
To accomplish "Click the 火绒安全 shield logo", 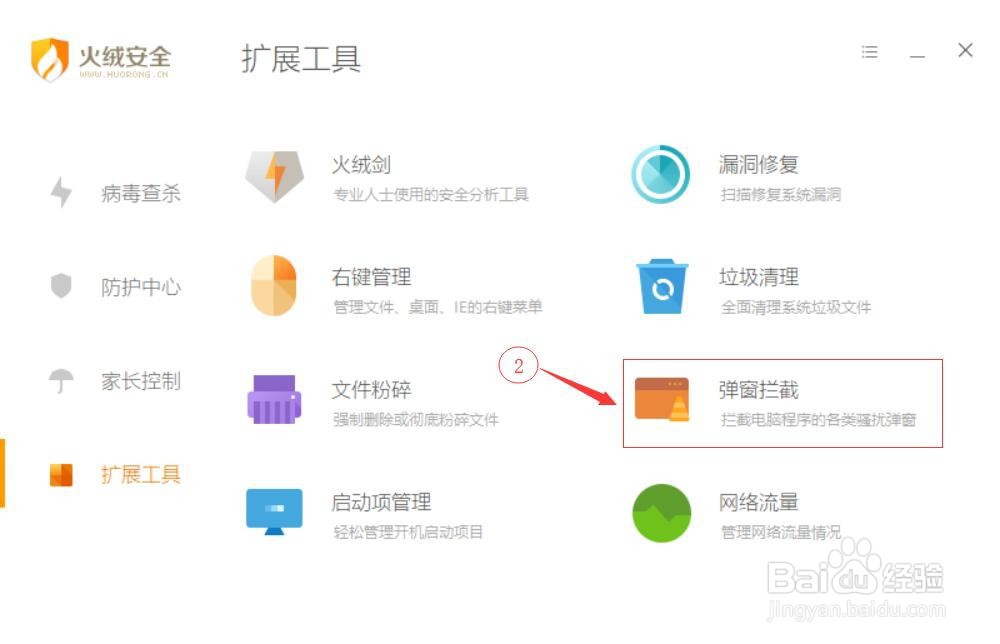I will [49, 59].
